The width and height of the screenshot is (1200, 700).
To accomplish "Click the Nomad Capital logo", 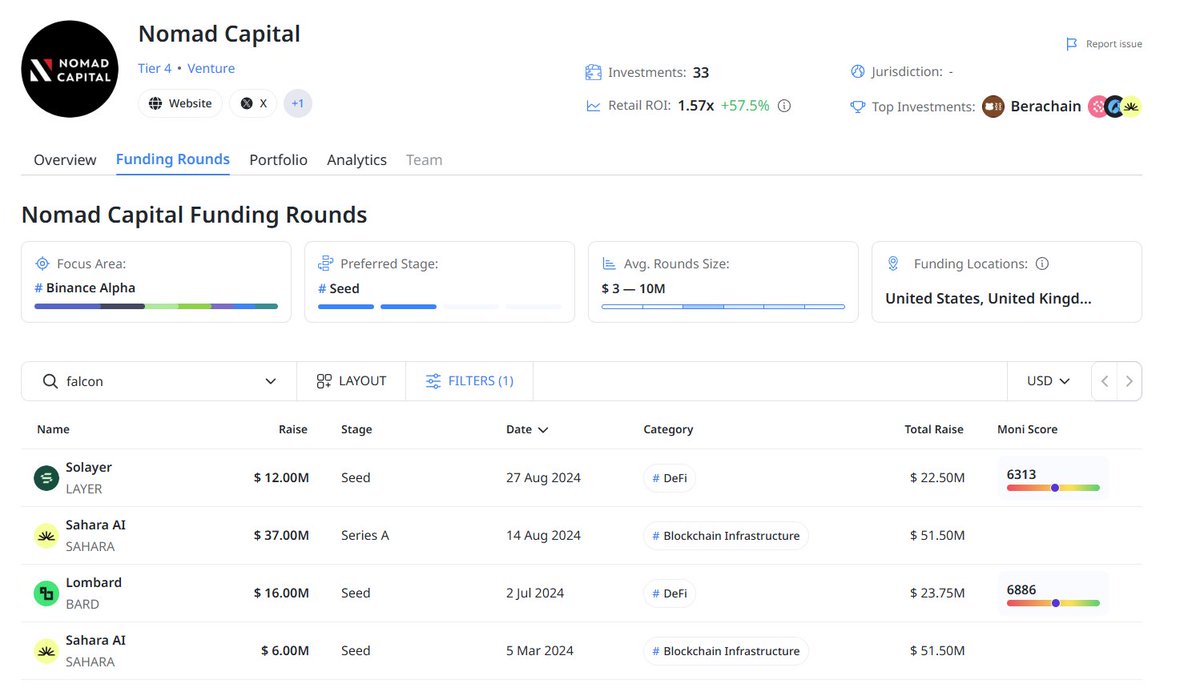I will tap(69, 69).
